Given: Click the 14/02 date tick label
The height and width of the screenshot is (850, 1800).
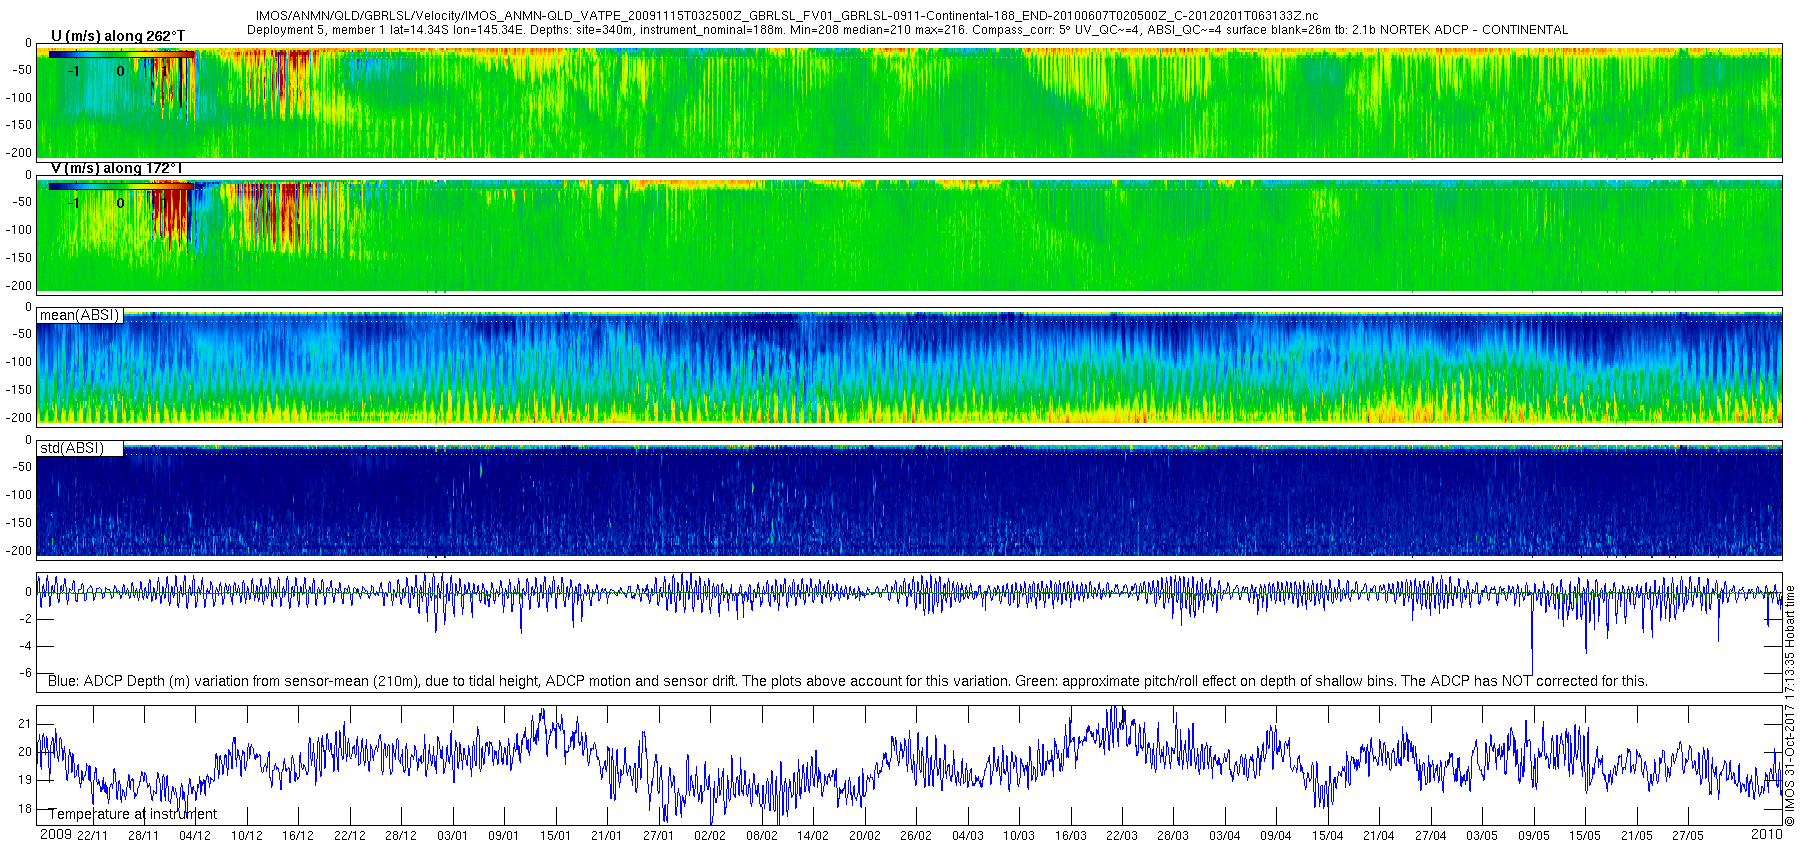Looking at the screenshot, I should 812,836.
